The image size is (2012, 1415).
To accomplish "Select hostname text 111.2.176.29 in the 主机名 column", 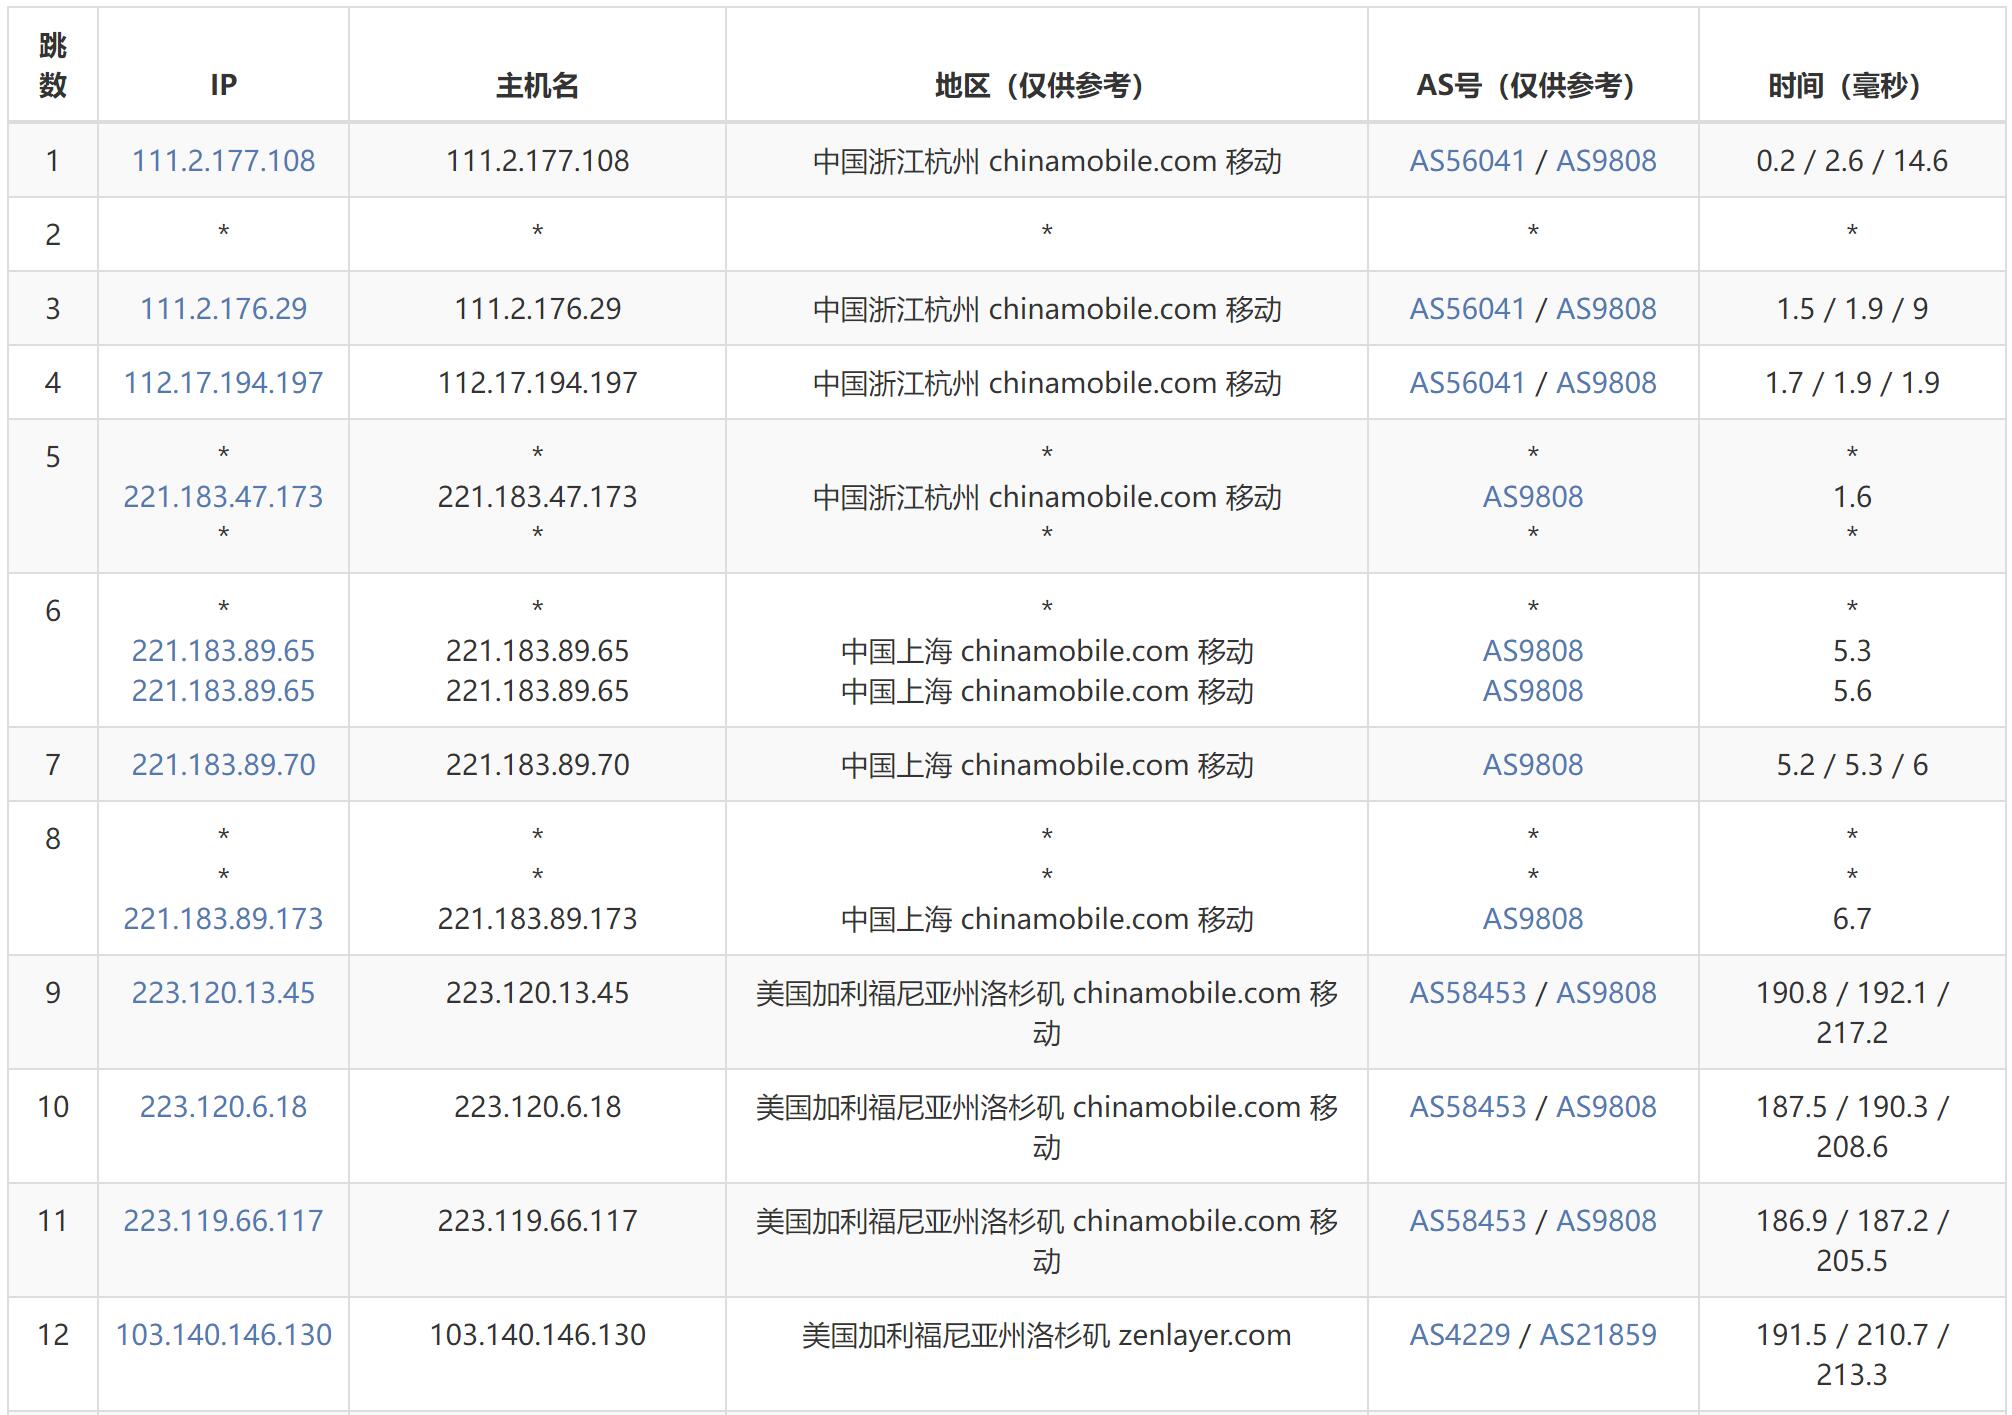I will pyautogui.click(x=537, y=309).
